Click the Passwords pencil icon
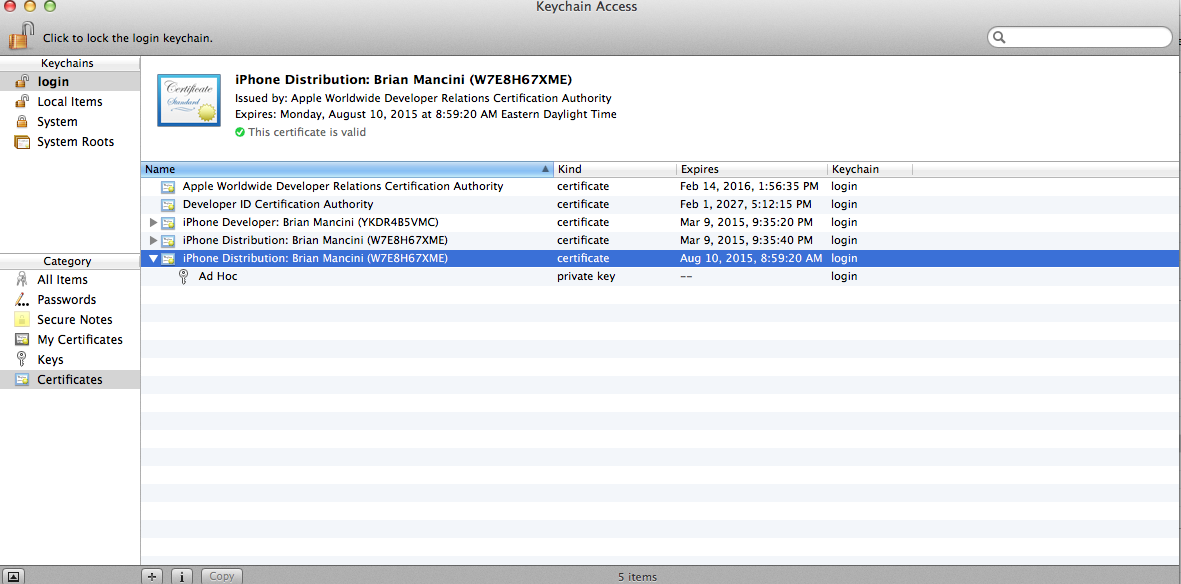1181x584 pixels. tap(23, 299)
